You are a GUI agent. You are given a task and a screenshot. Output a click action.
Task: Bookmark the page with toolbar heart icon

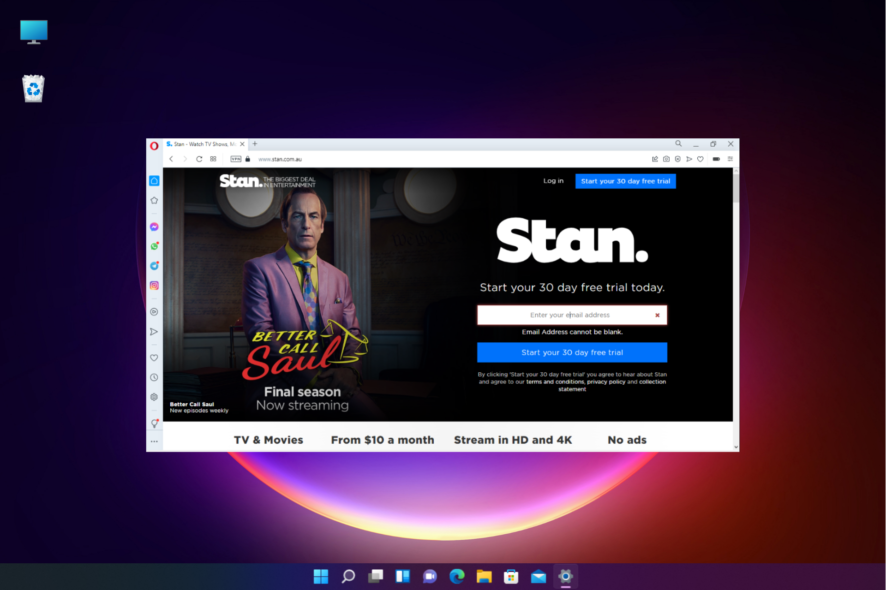[x=700, y=159]
